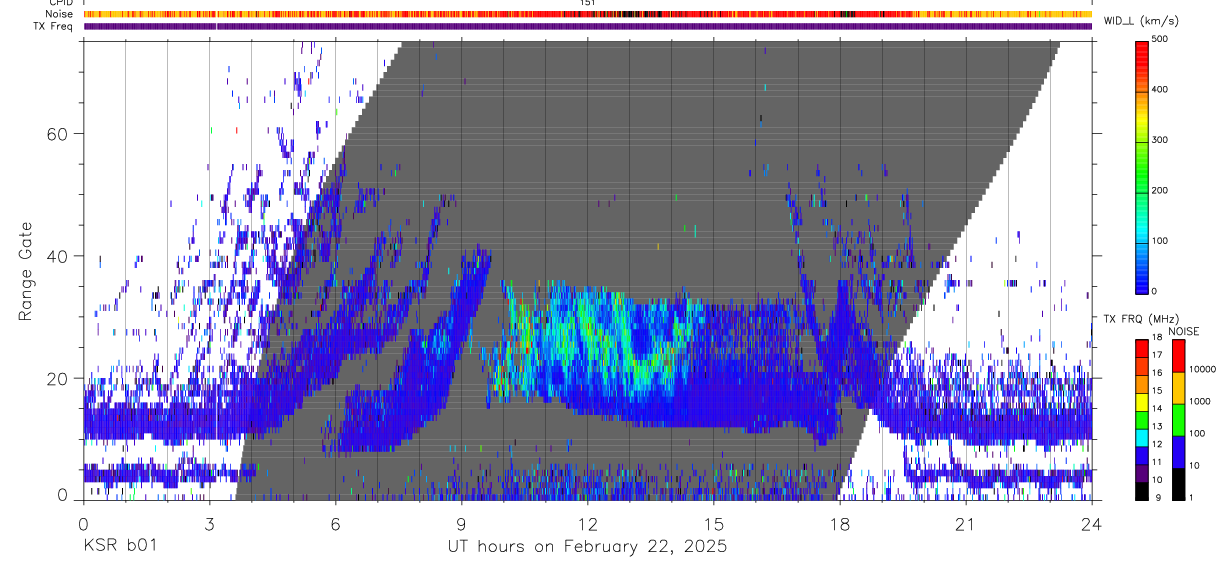The height and width of the screenshot is (567, 1228).
Task: Click the '151' CPID value at top
Action: (588, 3)
